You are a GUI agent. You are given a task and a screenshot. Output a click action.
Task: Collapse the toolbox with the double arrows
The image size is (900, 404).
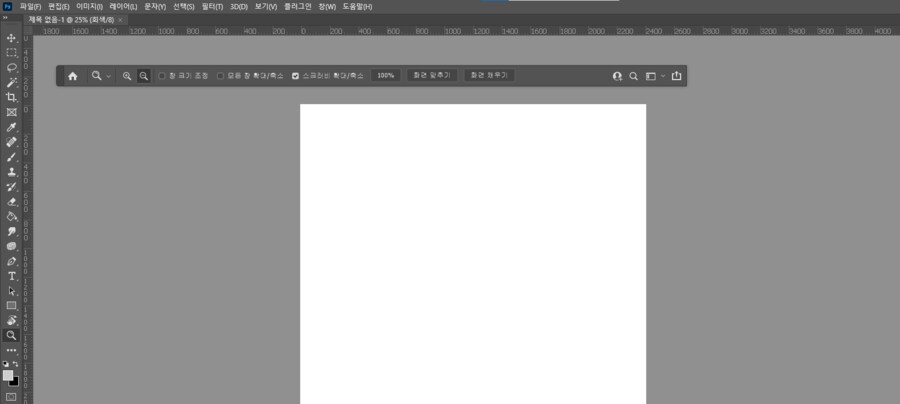pyautogui.click(x=5, y=18)
